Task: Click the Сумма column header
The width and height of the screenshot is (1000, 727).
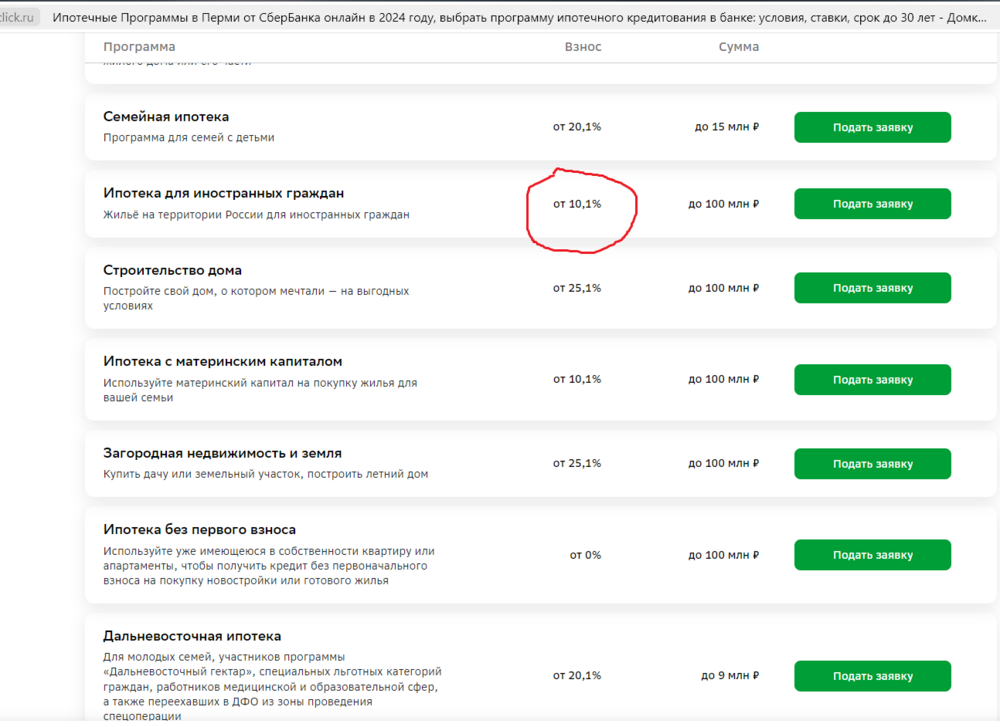Action: (739, 47)
